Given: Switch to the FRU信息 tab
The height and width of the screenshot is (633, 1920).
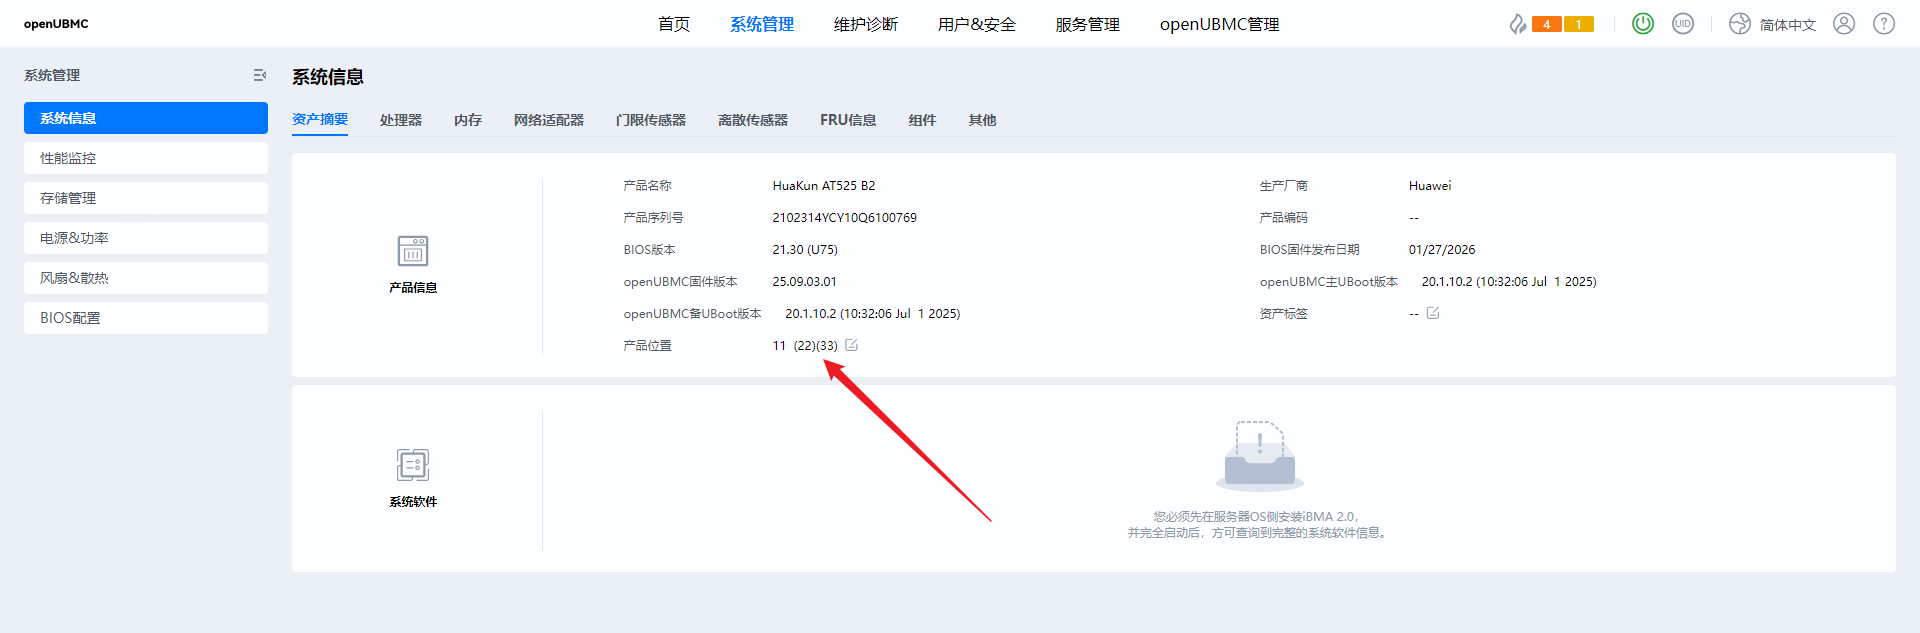Looking at the screenshot, I should [x=848, y=120].
